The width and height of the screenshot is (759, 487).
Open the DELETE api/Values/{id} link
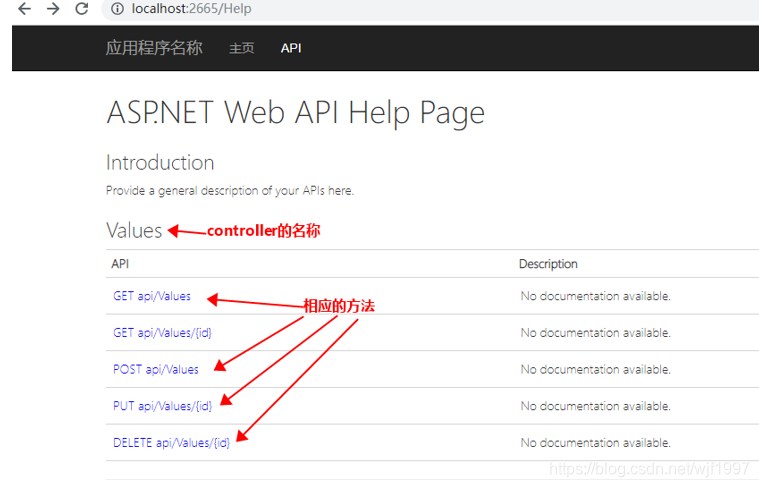tap(171, 443)
